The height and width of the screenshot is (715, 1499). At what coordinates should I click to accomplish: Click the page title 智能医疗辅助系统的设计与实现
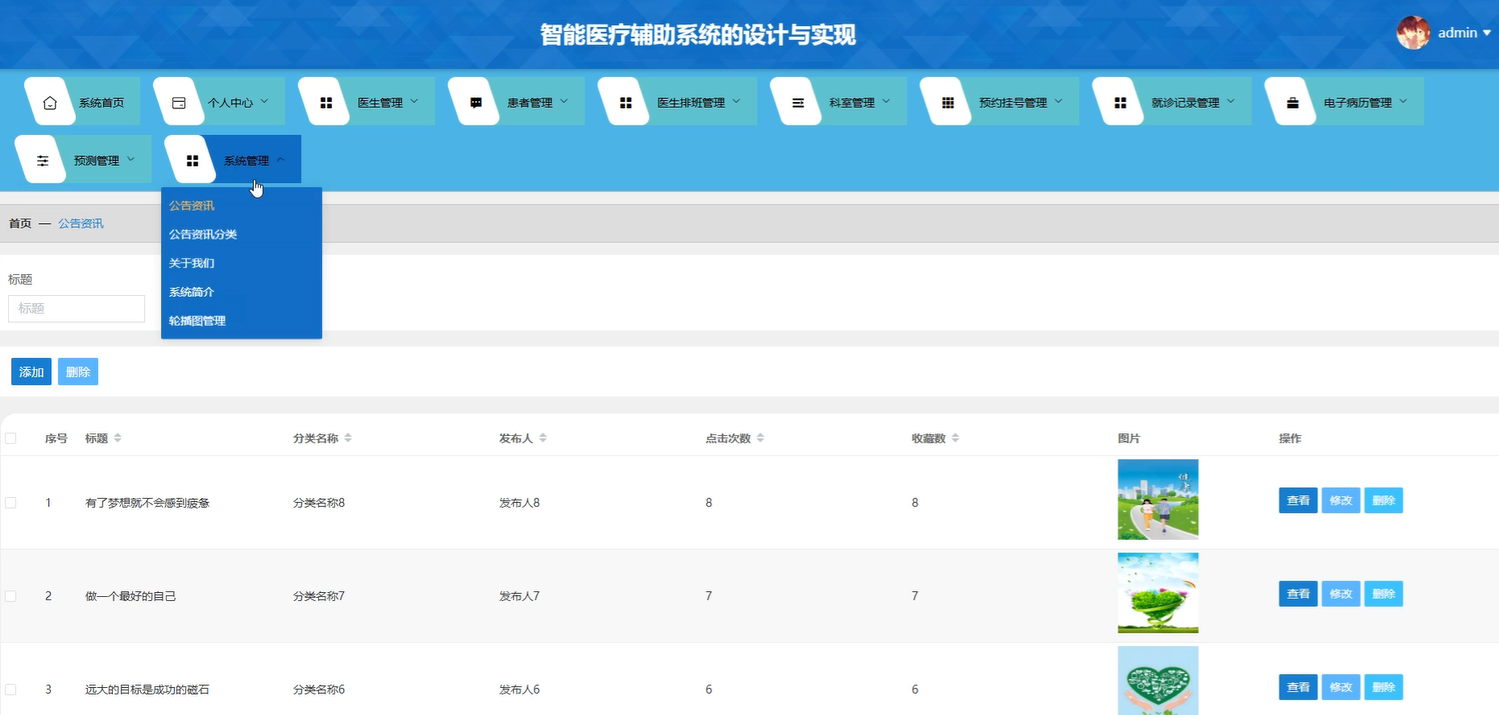pos(698,35)
